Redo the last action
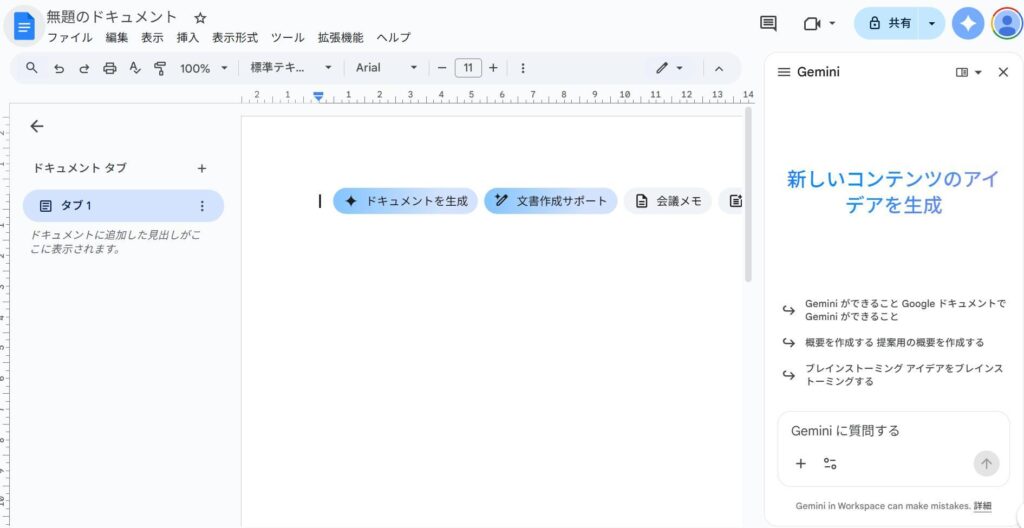The height and width of the screenshot is (528, 1024). click(x=84, y=68)
